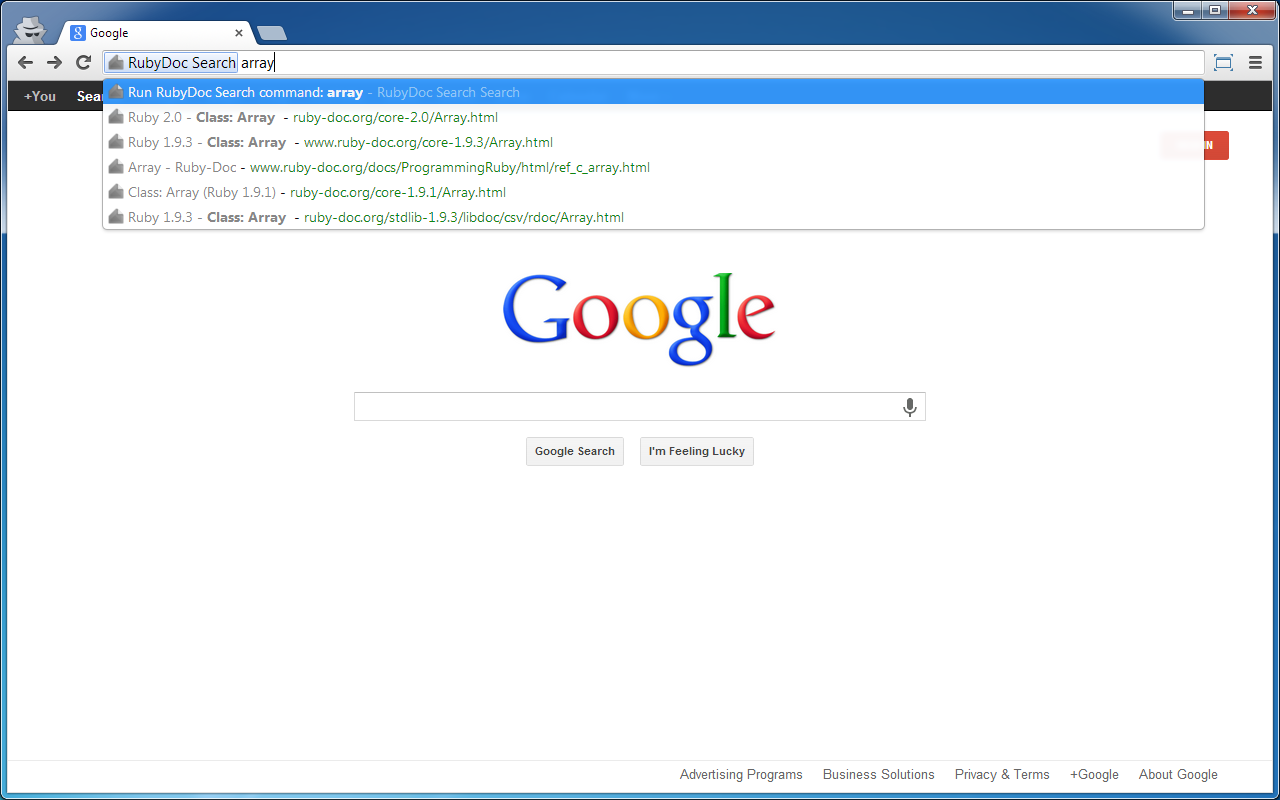The width and height of the screenshot is (1280, 800).
Task: Open the Chrome menu (hamburger icon)
Action: point(1255,62)
